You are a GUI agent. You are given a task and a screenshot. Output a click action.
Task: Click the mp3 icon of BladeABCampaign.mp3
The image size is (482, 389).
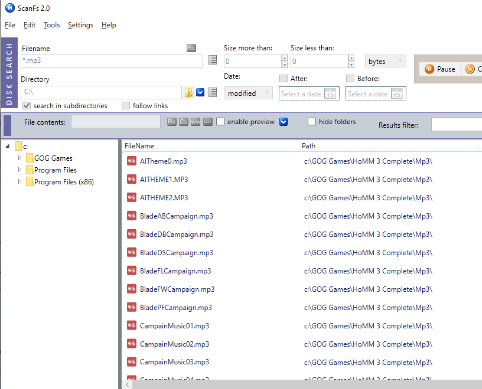tap(132, 216)
